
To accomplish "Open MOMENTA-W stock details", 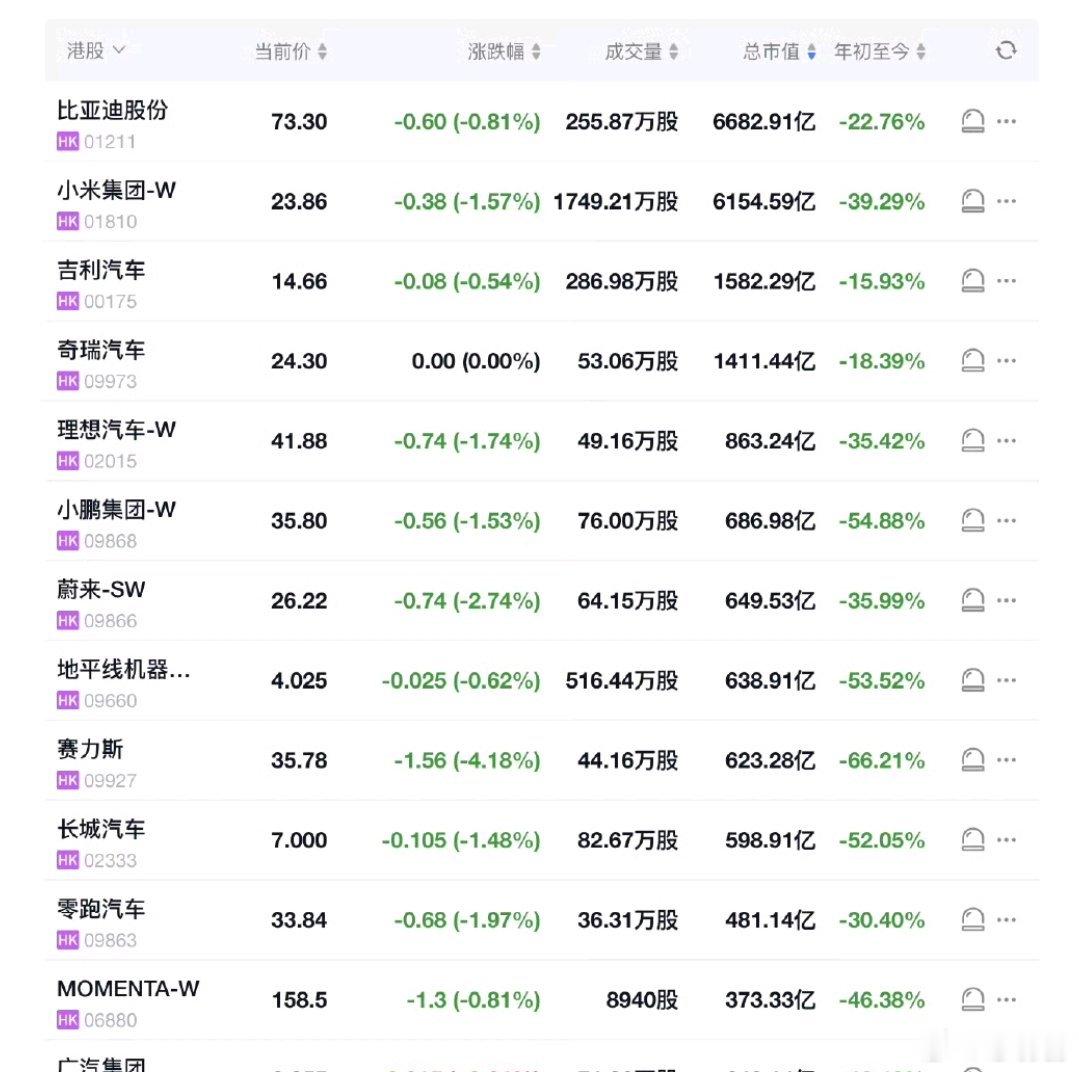I will 128,988.
